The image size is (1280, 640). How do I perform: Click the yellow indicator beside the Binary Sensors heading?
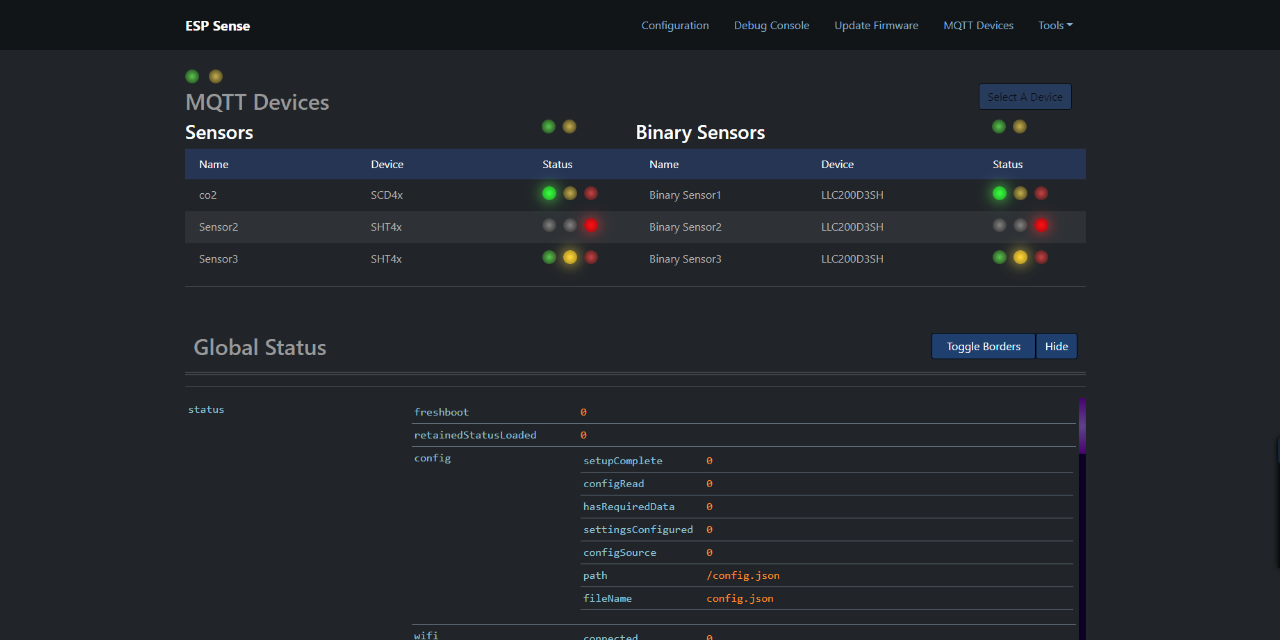[x=1019, y=126]
